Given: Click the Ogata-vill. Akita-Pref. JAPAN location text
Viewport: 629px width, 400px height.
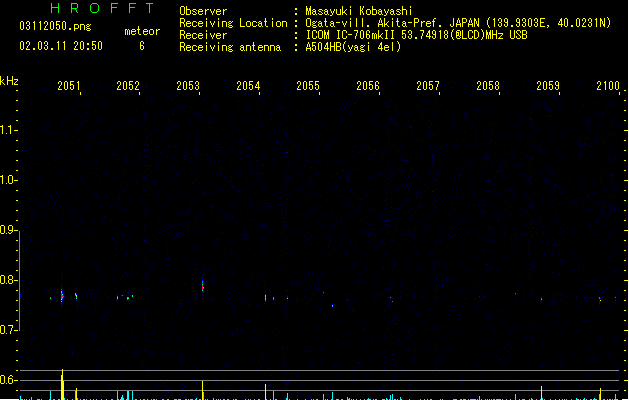Looking at the screenshot, I should pyautogui.click(x=458, y=23).
